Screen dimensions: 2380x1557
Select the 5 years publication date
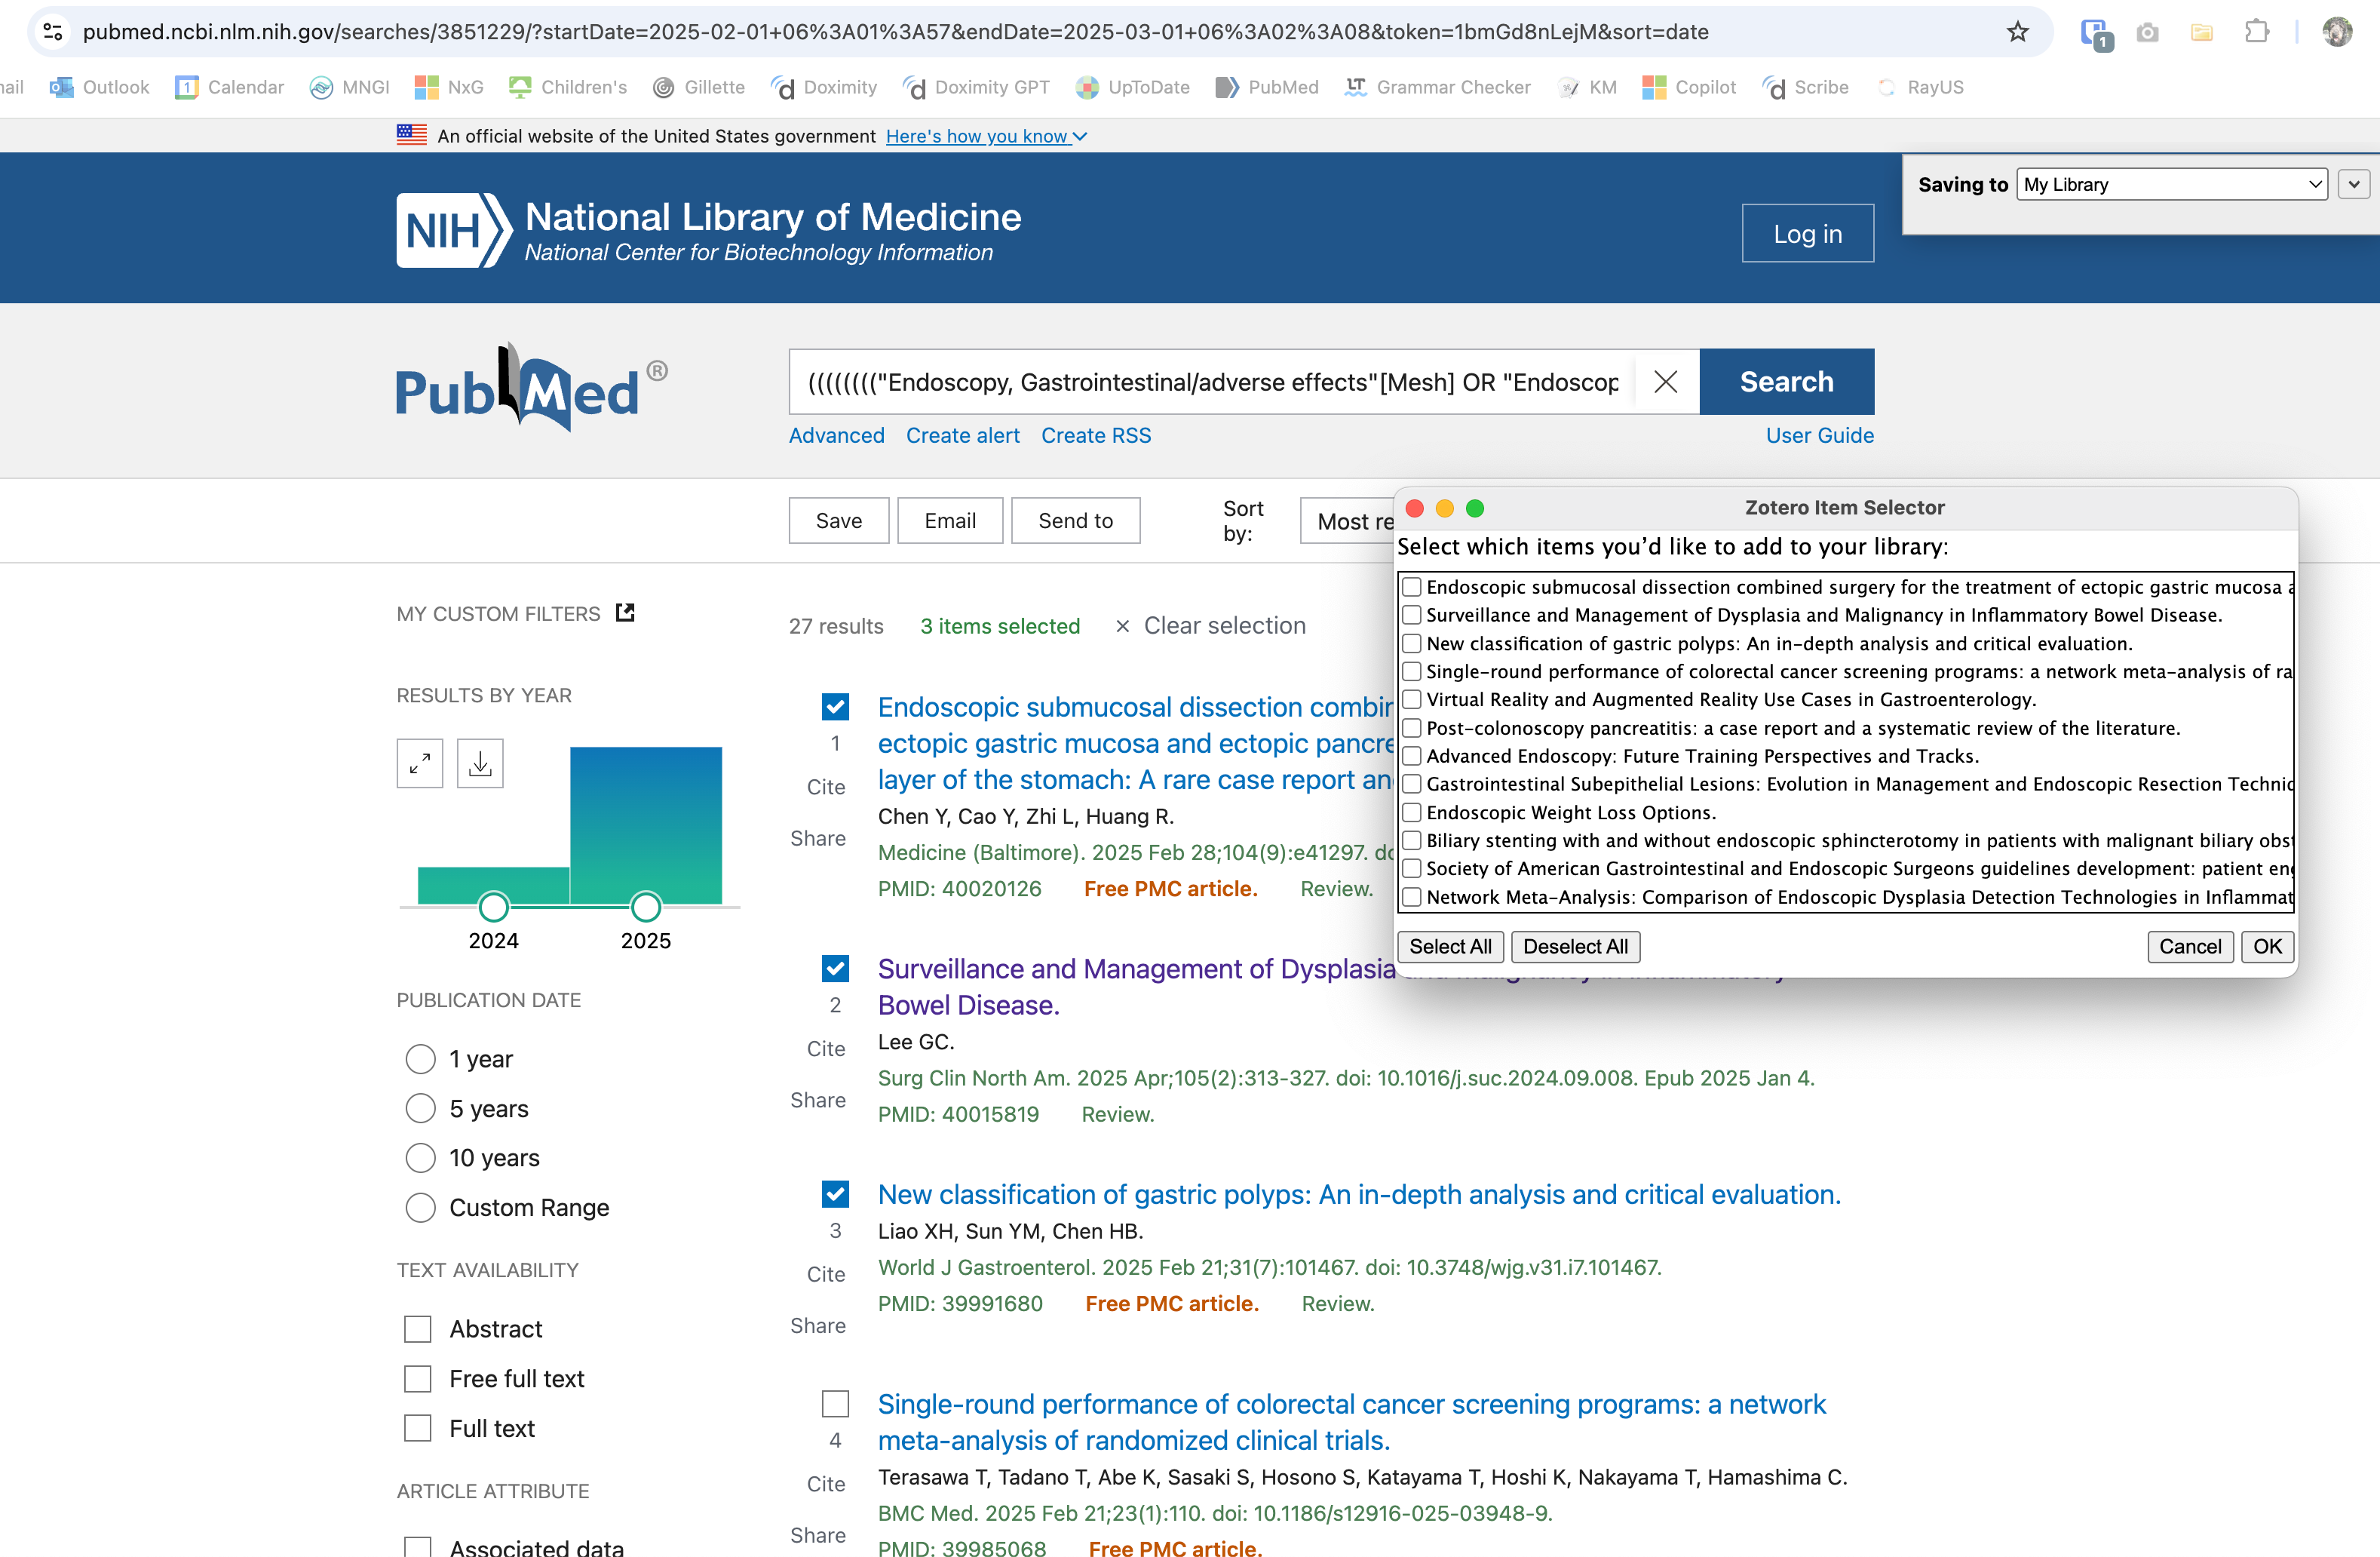pyautogui.click(x=421, y=1108)
